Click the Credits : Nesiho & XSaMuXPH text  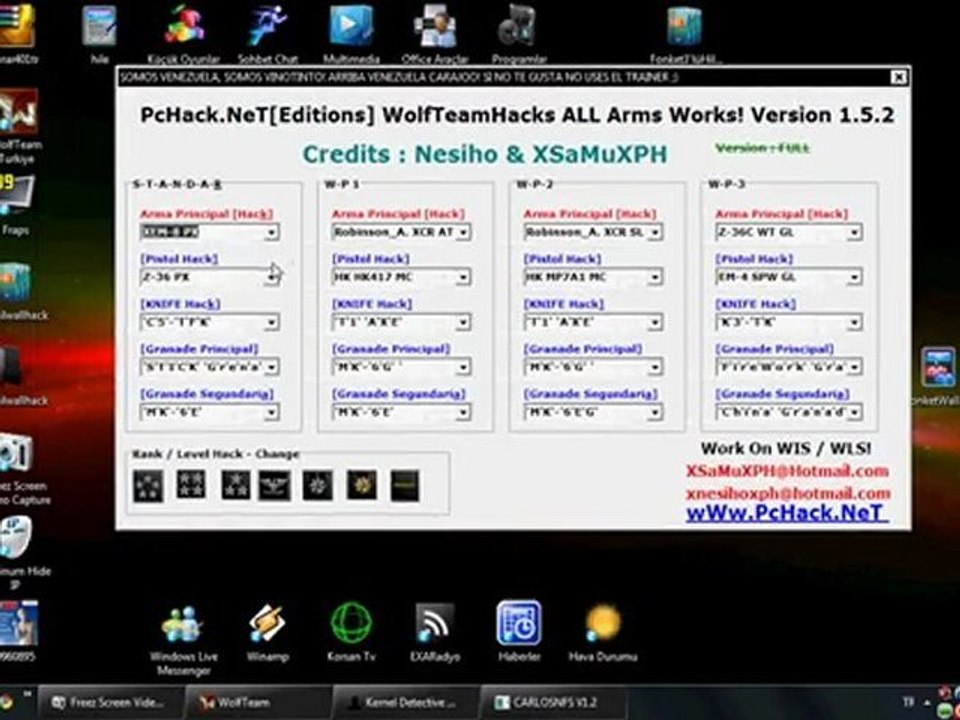point(485,154)
